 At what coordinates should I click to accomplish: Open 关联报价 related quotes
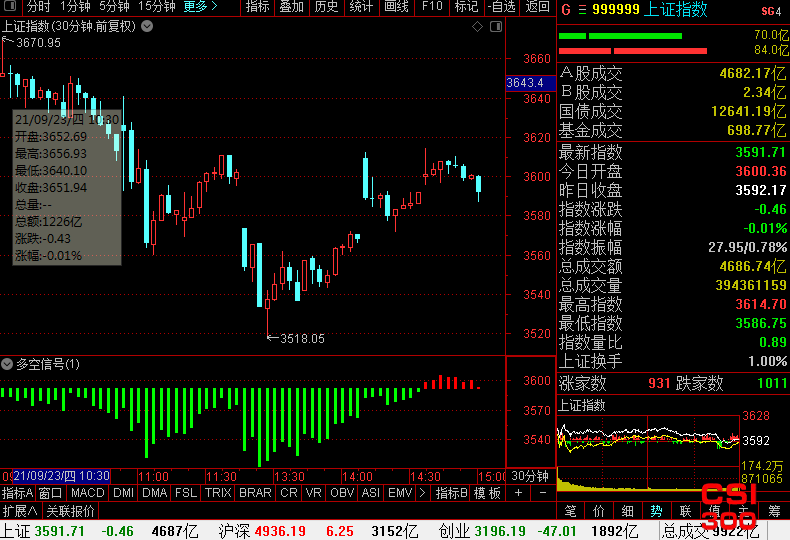point(71,511)
